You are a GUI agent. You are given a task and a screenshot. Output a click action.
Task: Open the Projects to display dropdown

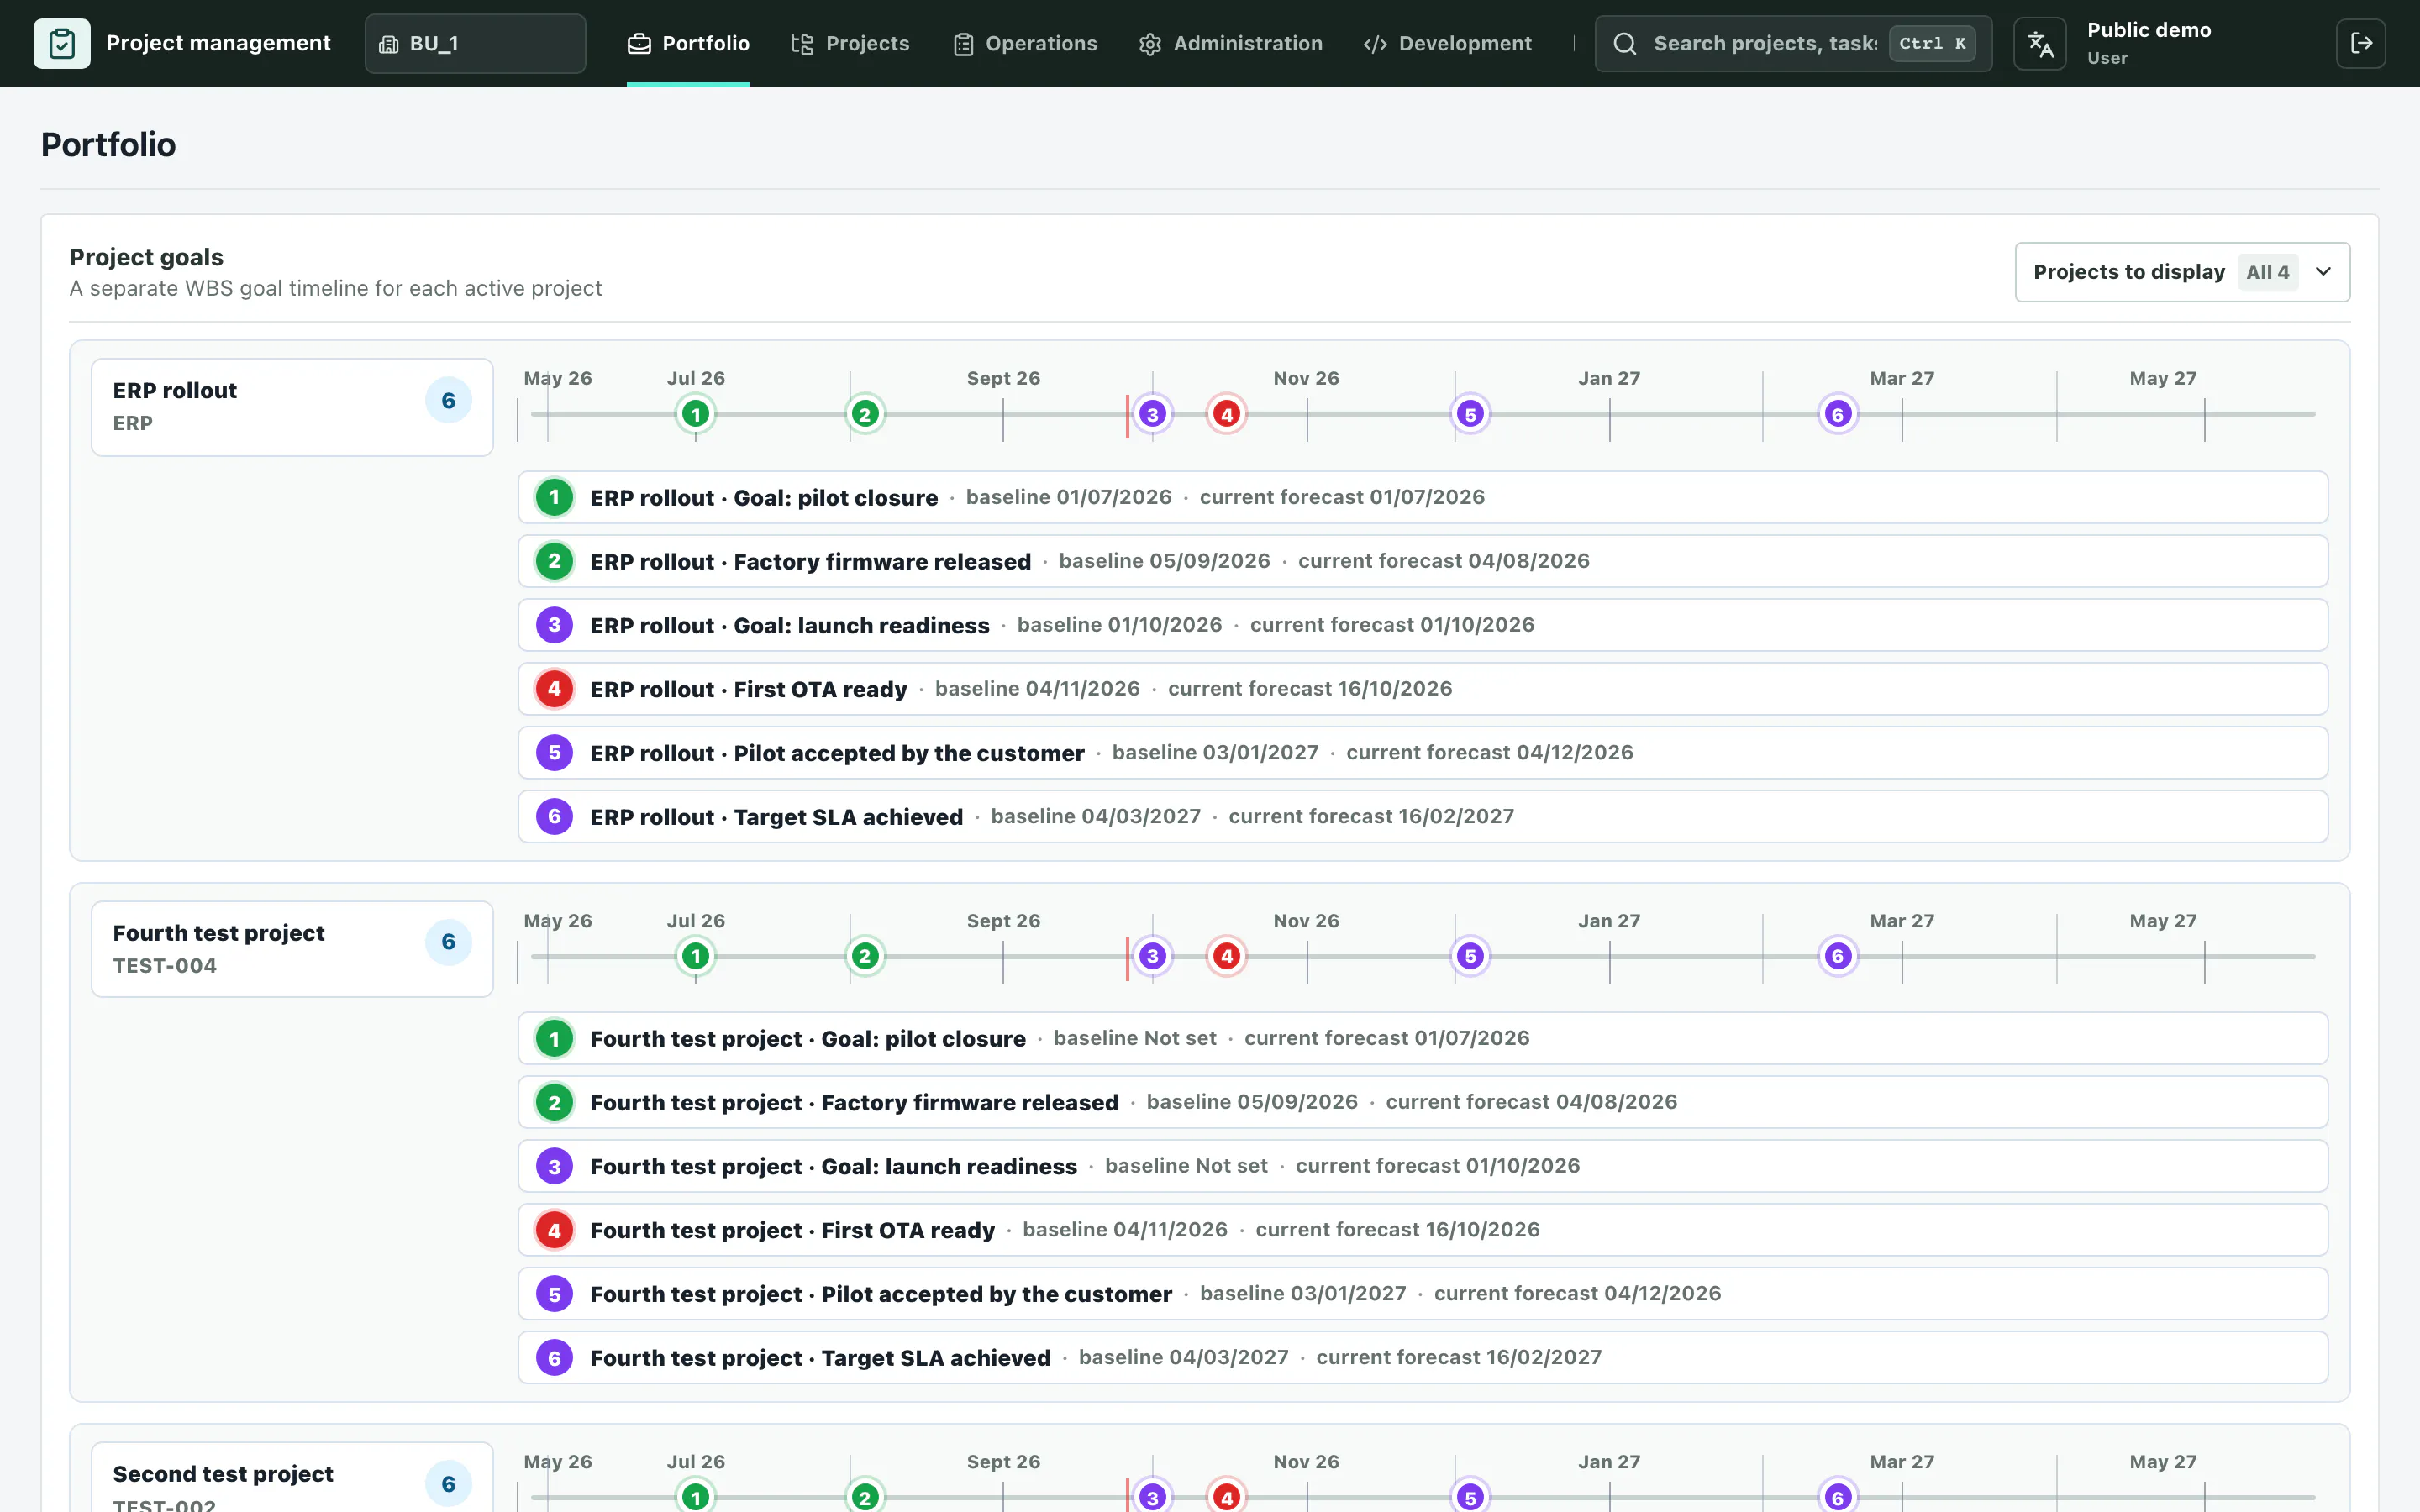tap(2182, 272)
